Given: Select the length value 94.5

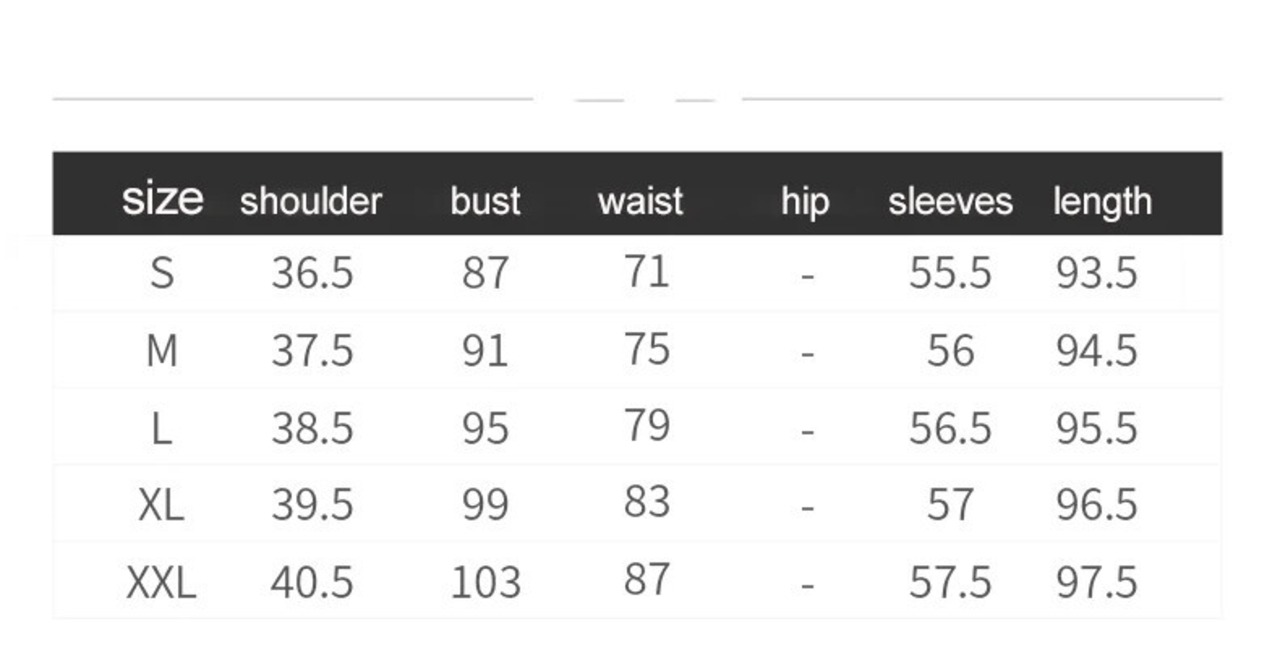Looking at the screenshot, I should pyautogui.click(x=1097, y=351).
